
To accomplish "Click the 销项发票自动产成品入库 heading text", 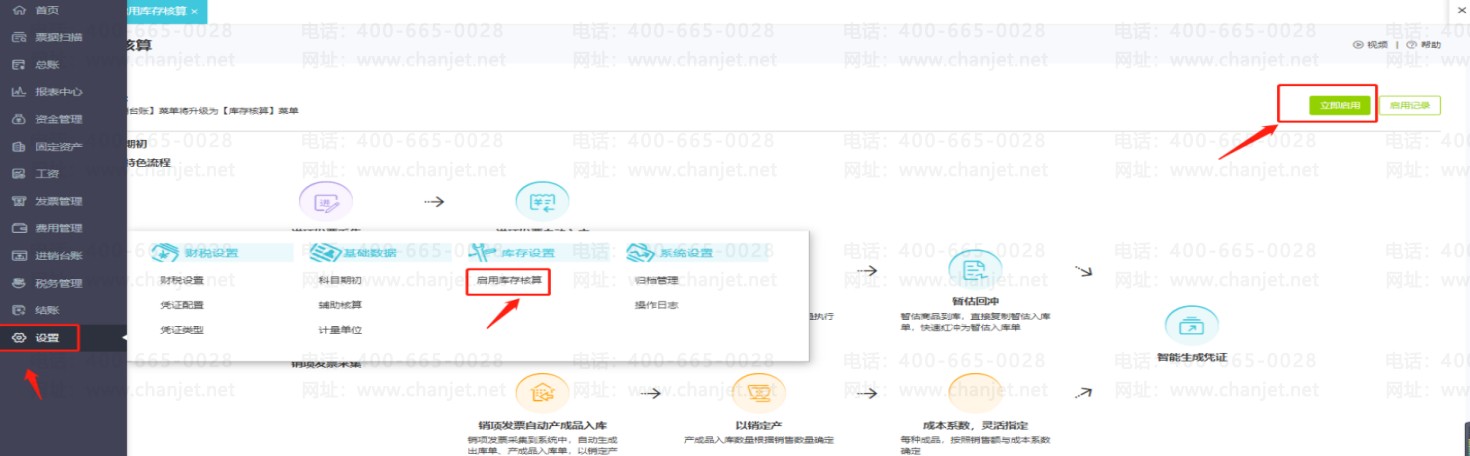I will (x=543, y=424).
